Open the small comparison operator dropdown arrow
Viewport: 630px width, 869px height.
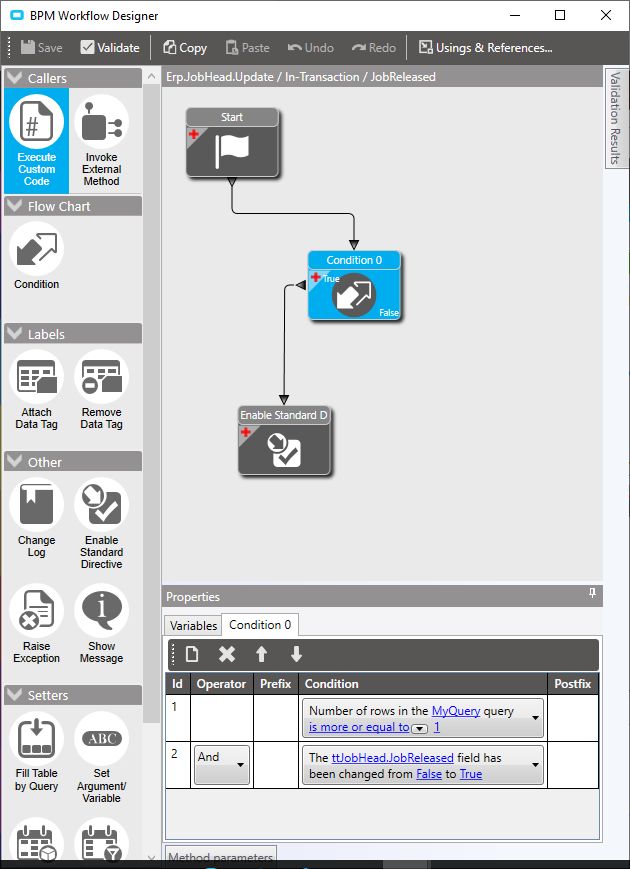click(x=419, y=729)
